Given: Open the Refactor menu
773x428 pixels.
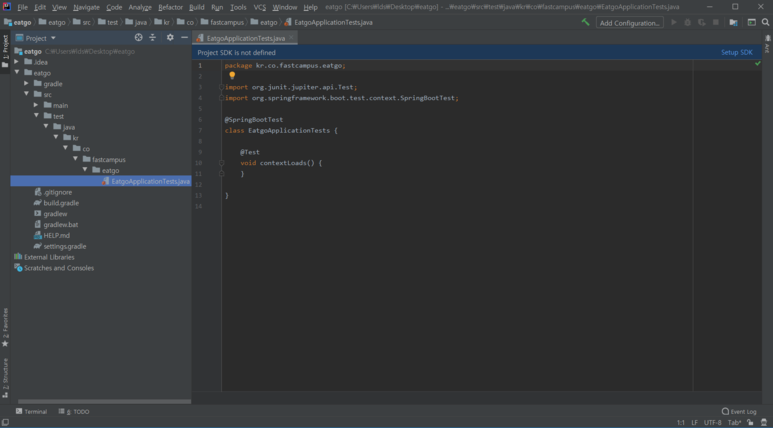Looking at the screenshot, I should pos(170,7).
